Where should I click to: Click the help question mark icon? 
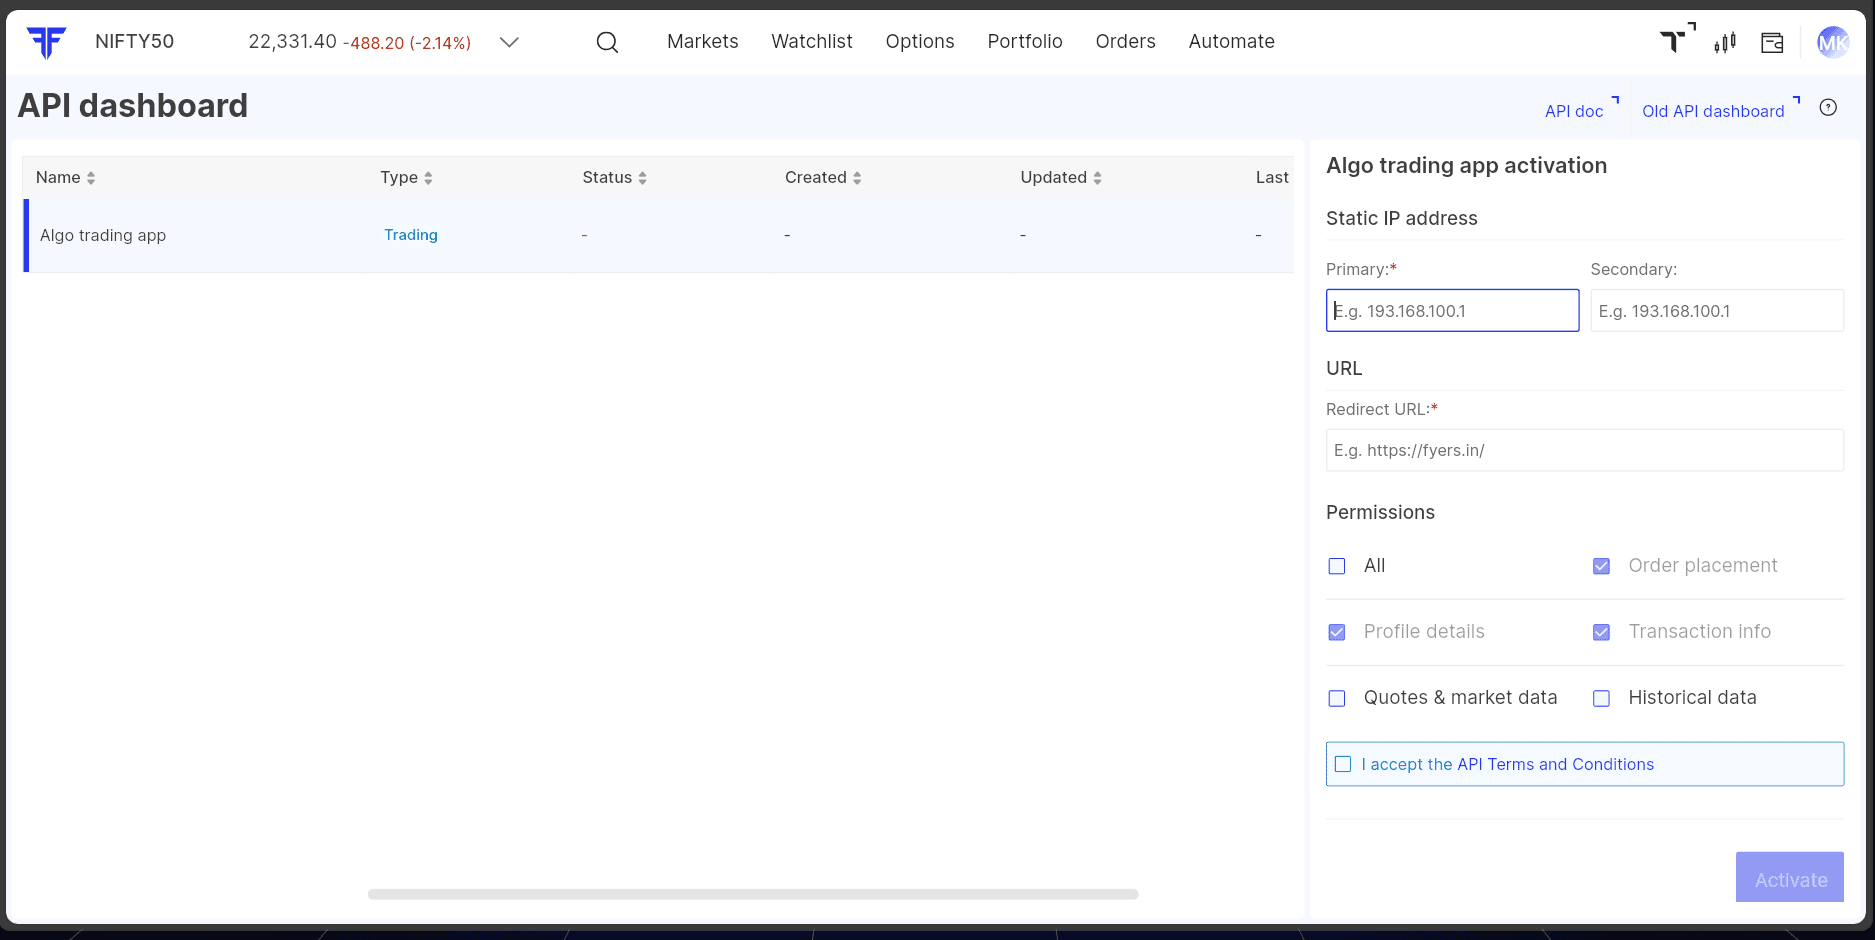(1828, 108)
